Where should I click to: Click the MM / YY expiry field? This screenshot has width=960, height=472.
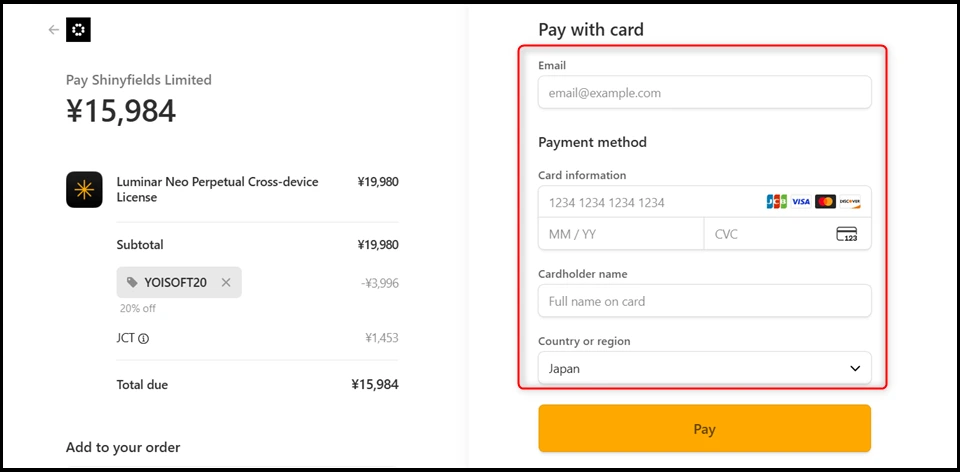coord(621,234)
